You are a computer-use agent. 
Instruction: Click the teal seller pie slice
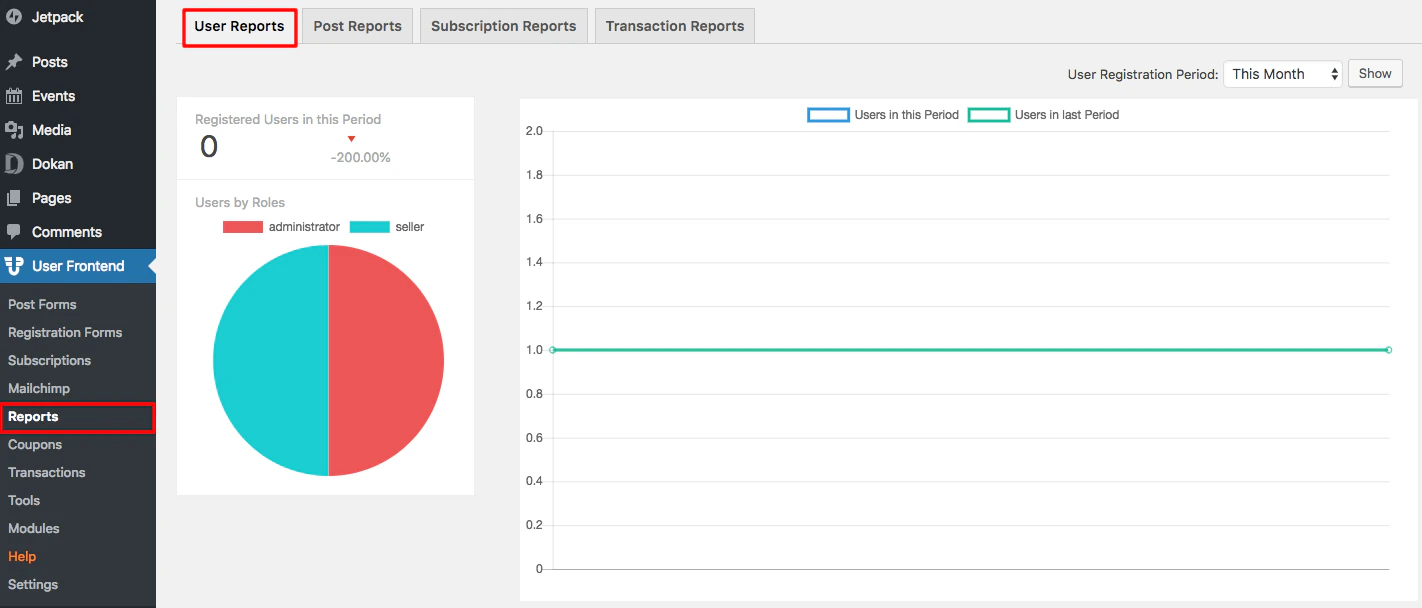coord(270,360)
